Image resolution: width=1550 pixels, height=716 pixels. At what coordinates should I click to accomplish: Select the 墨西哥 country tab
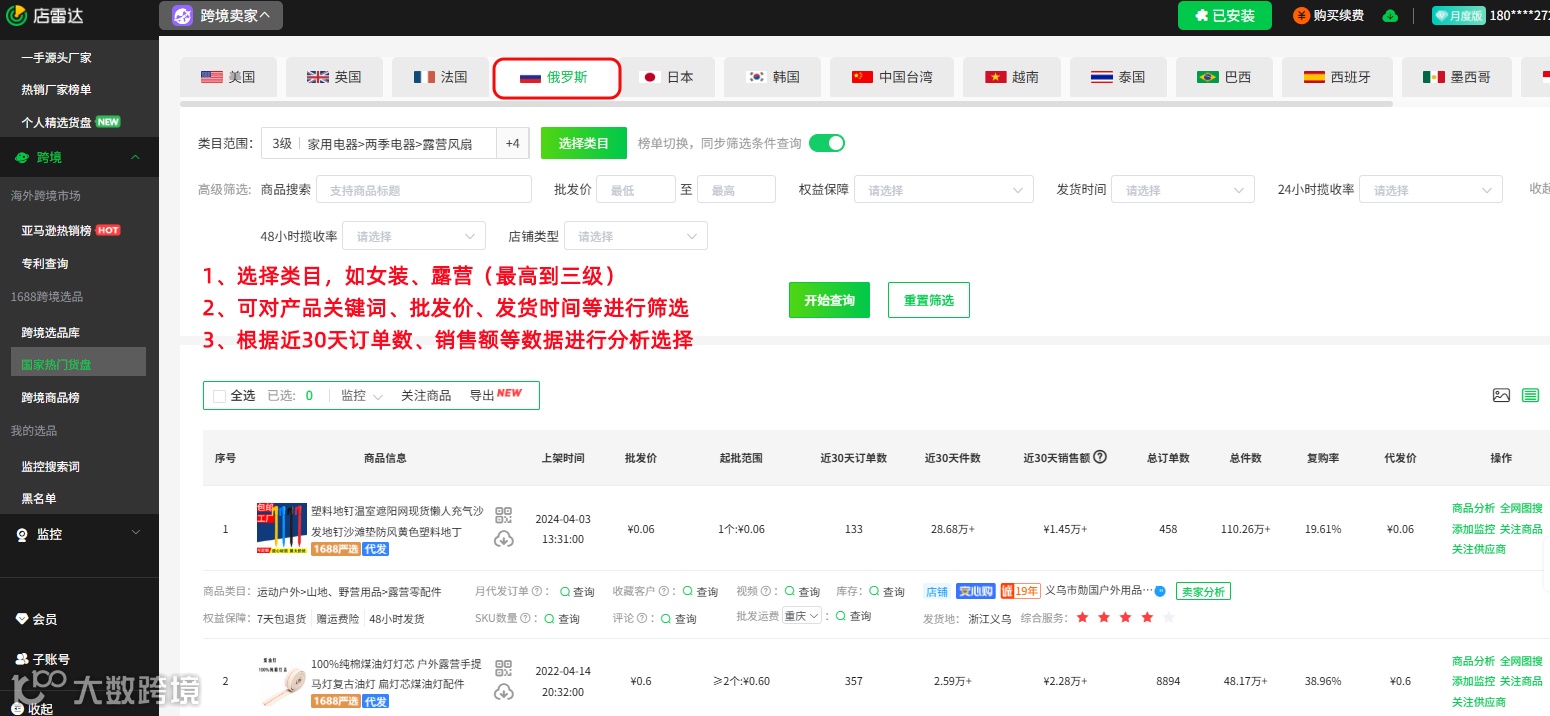pyautogui.click(x=1456, y=77)
